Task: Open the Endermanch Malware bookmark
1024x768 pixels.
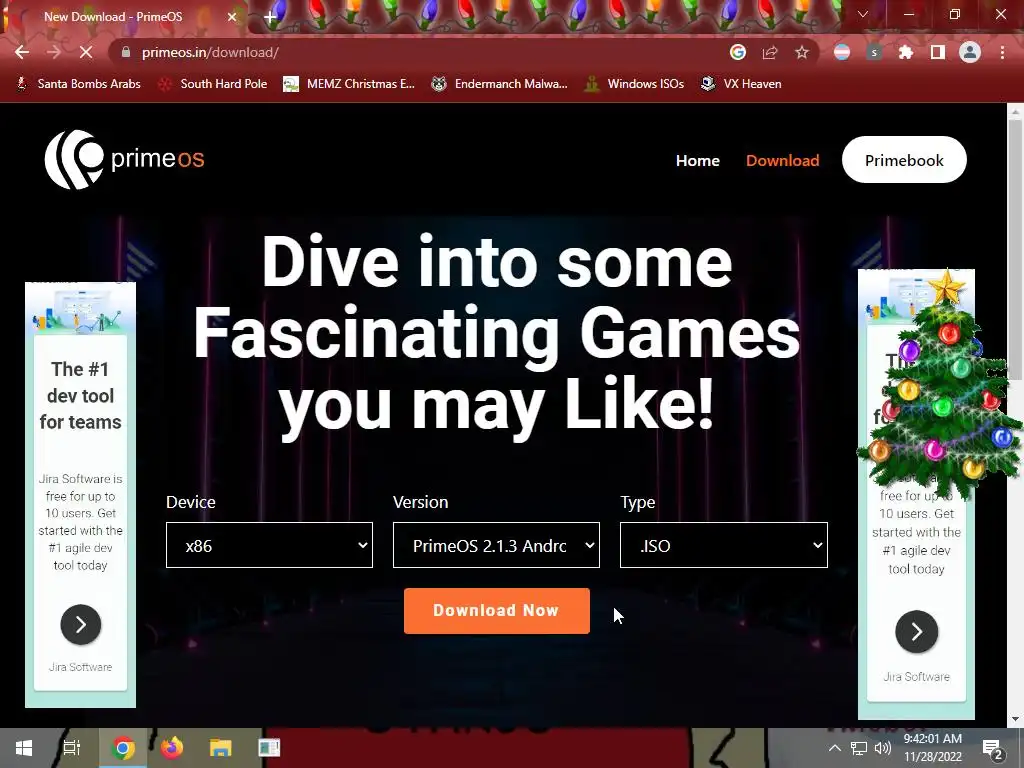Action: click(500, 84)
